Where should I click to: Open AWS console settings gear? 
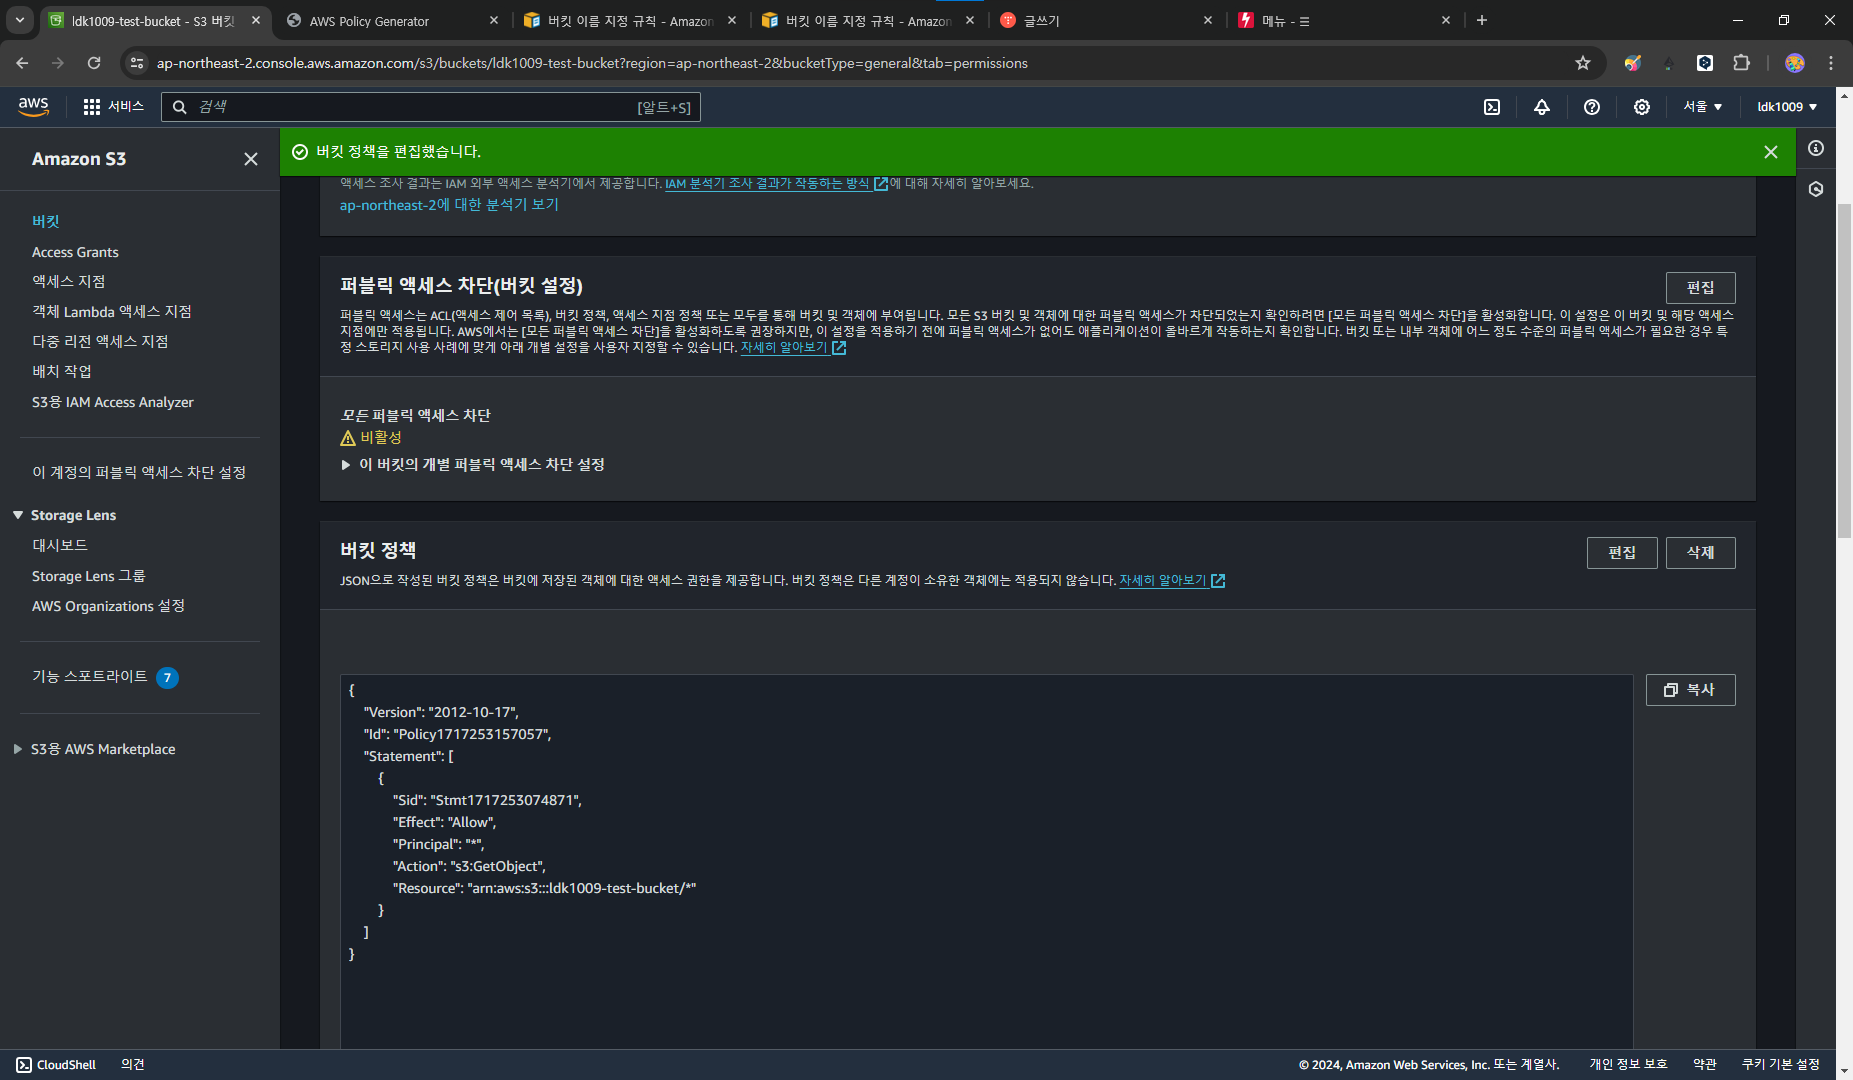[x=1642, y=107]
